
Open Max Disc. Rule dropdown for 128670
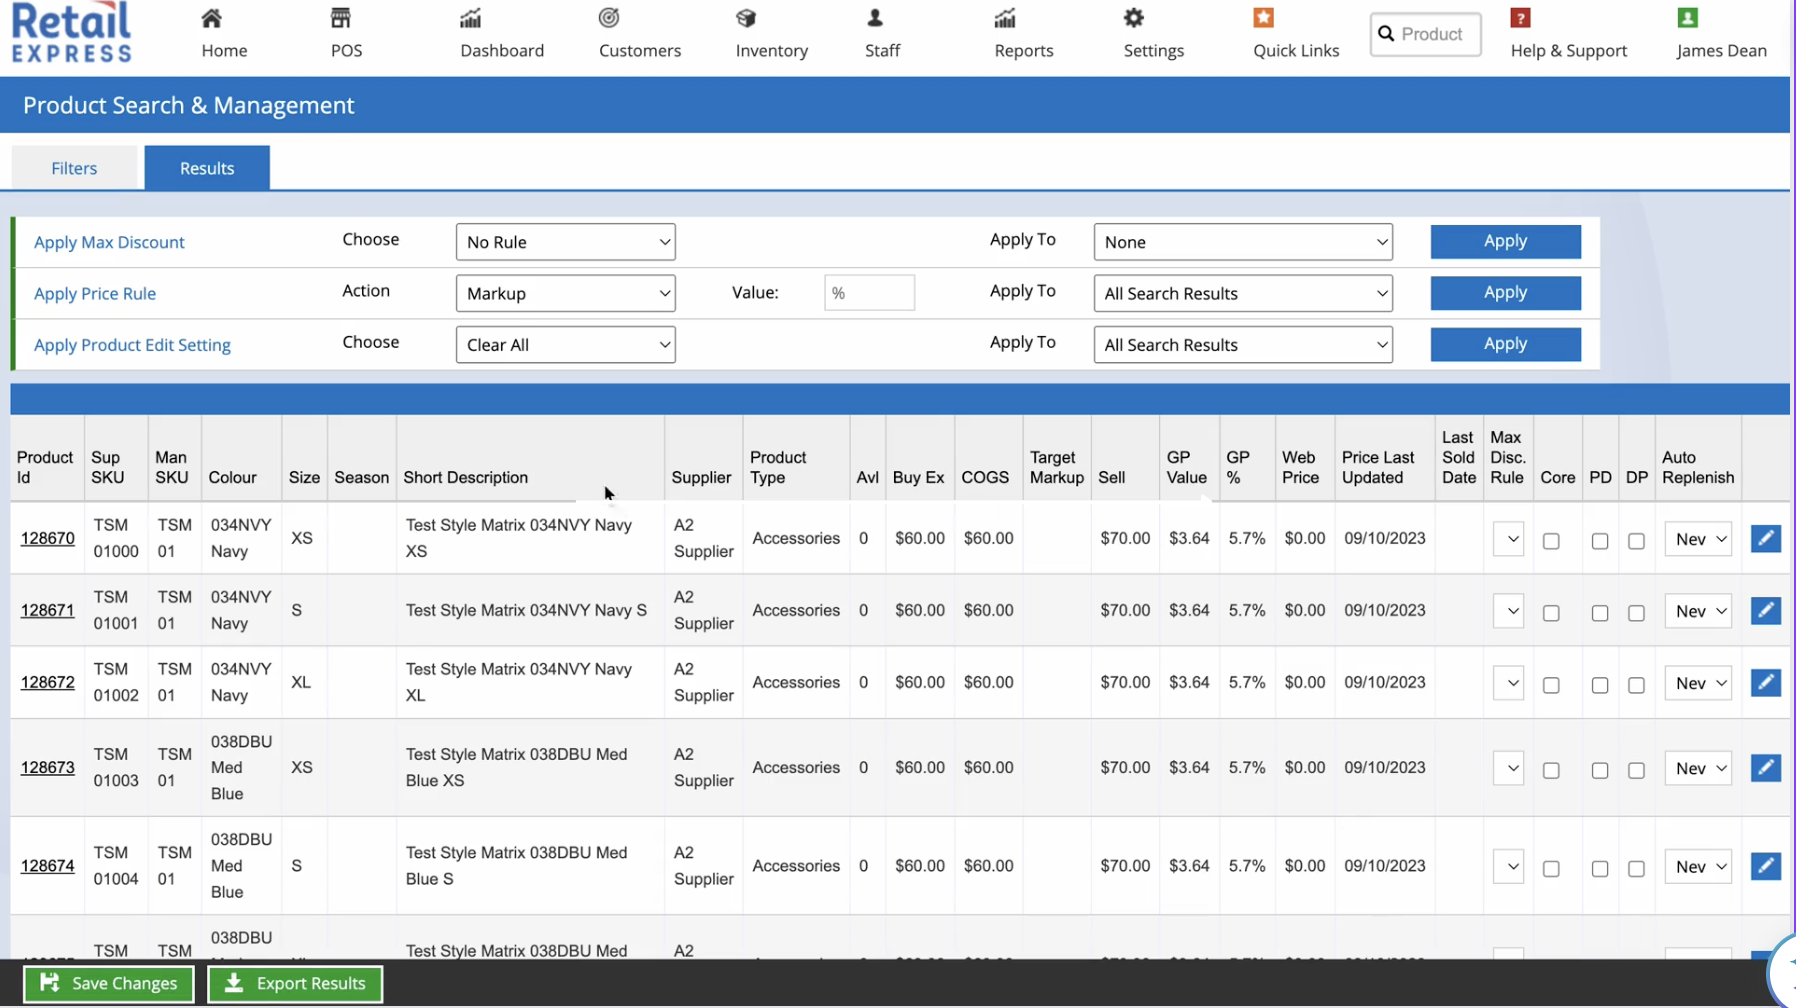tap(1509, 539)
